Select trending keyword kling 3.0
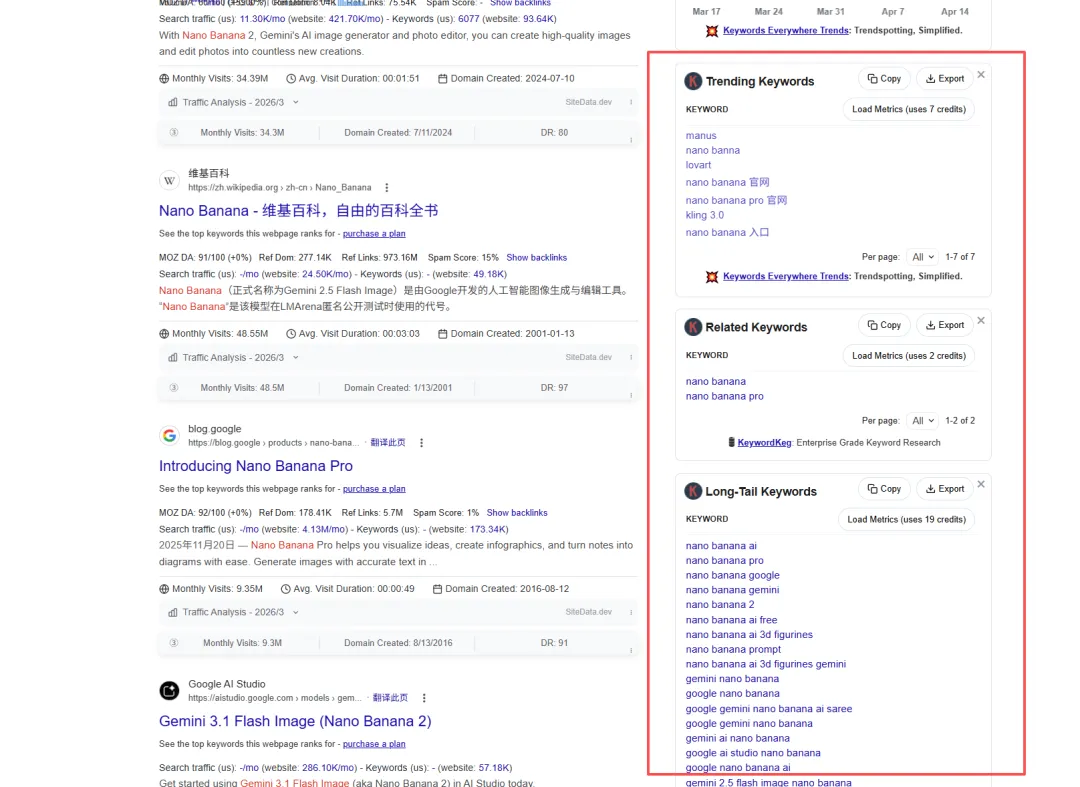The width and height of the screenshot is (1080, 787). coord(705,216)
